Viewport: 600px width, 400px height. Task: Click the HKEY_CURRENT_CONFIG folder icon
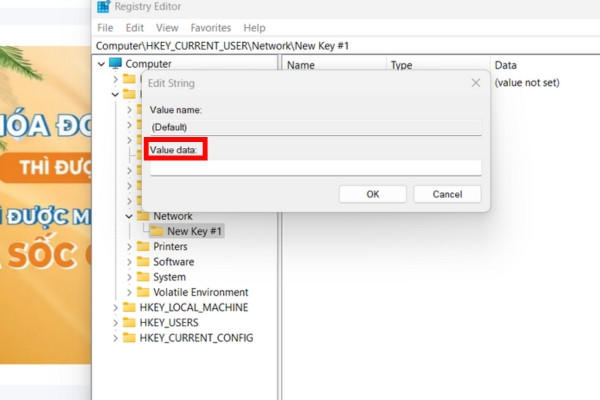pos(129,338)
